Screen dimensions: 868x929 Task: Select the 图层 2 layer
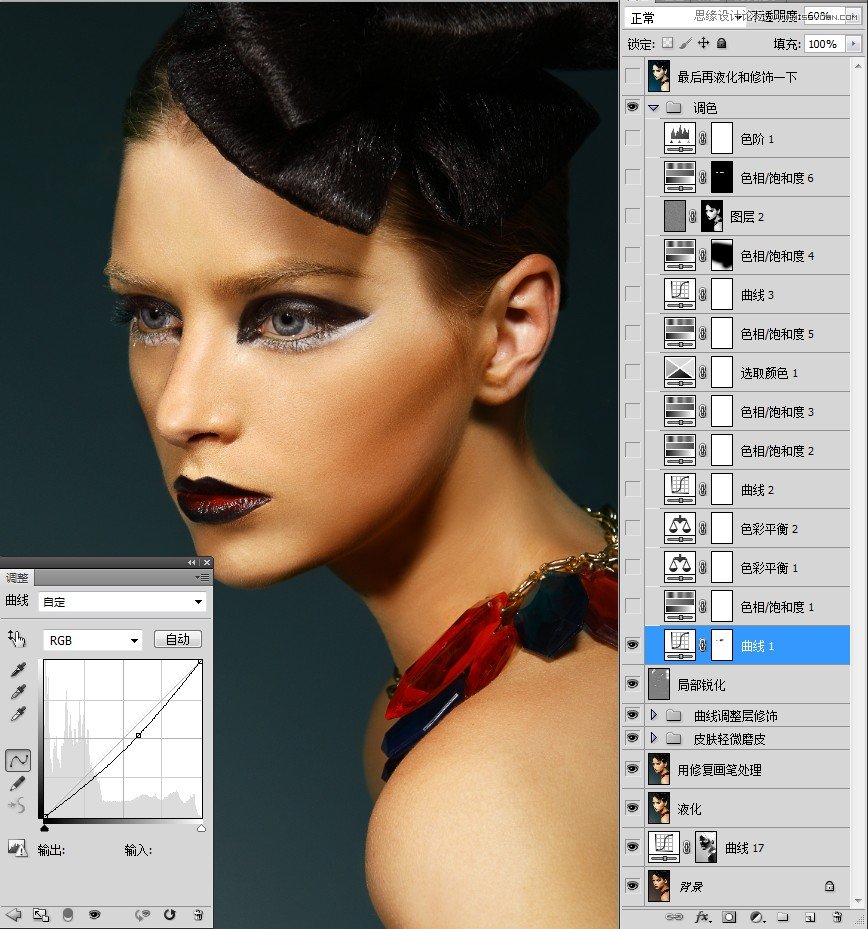click(747, 216)
